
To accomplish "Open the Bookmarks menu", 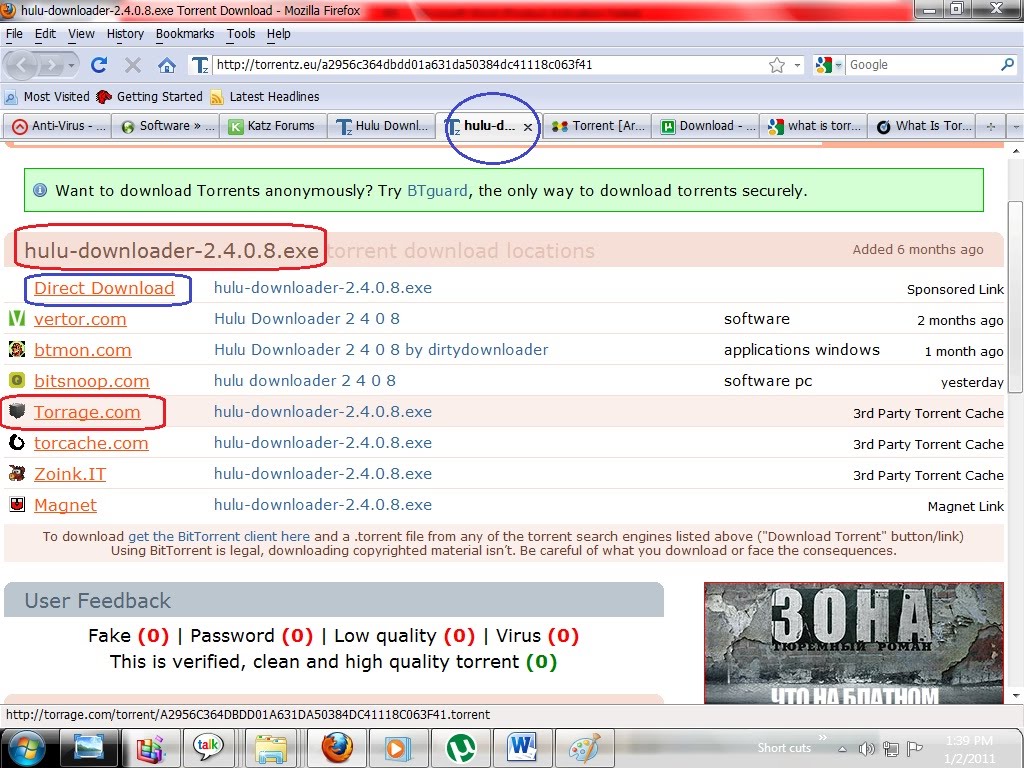I will click(x=185, y=33).
